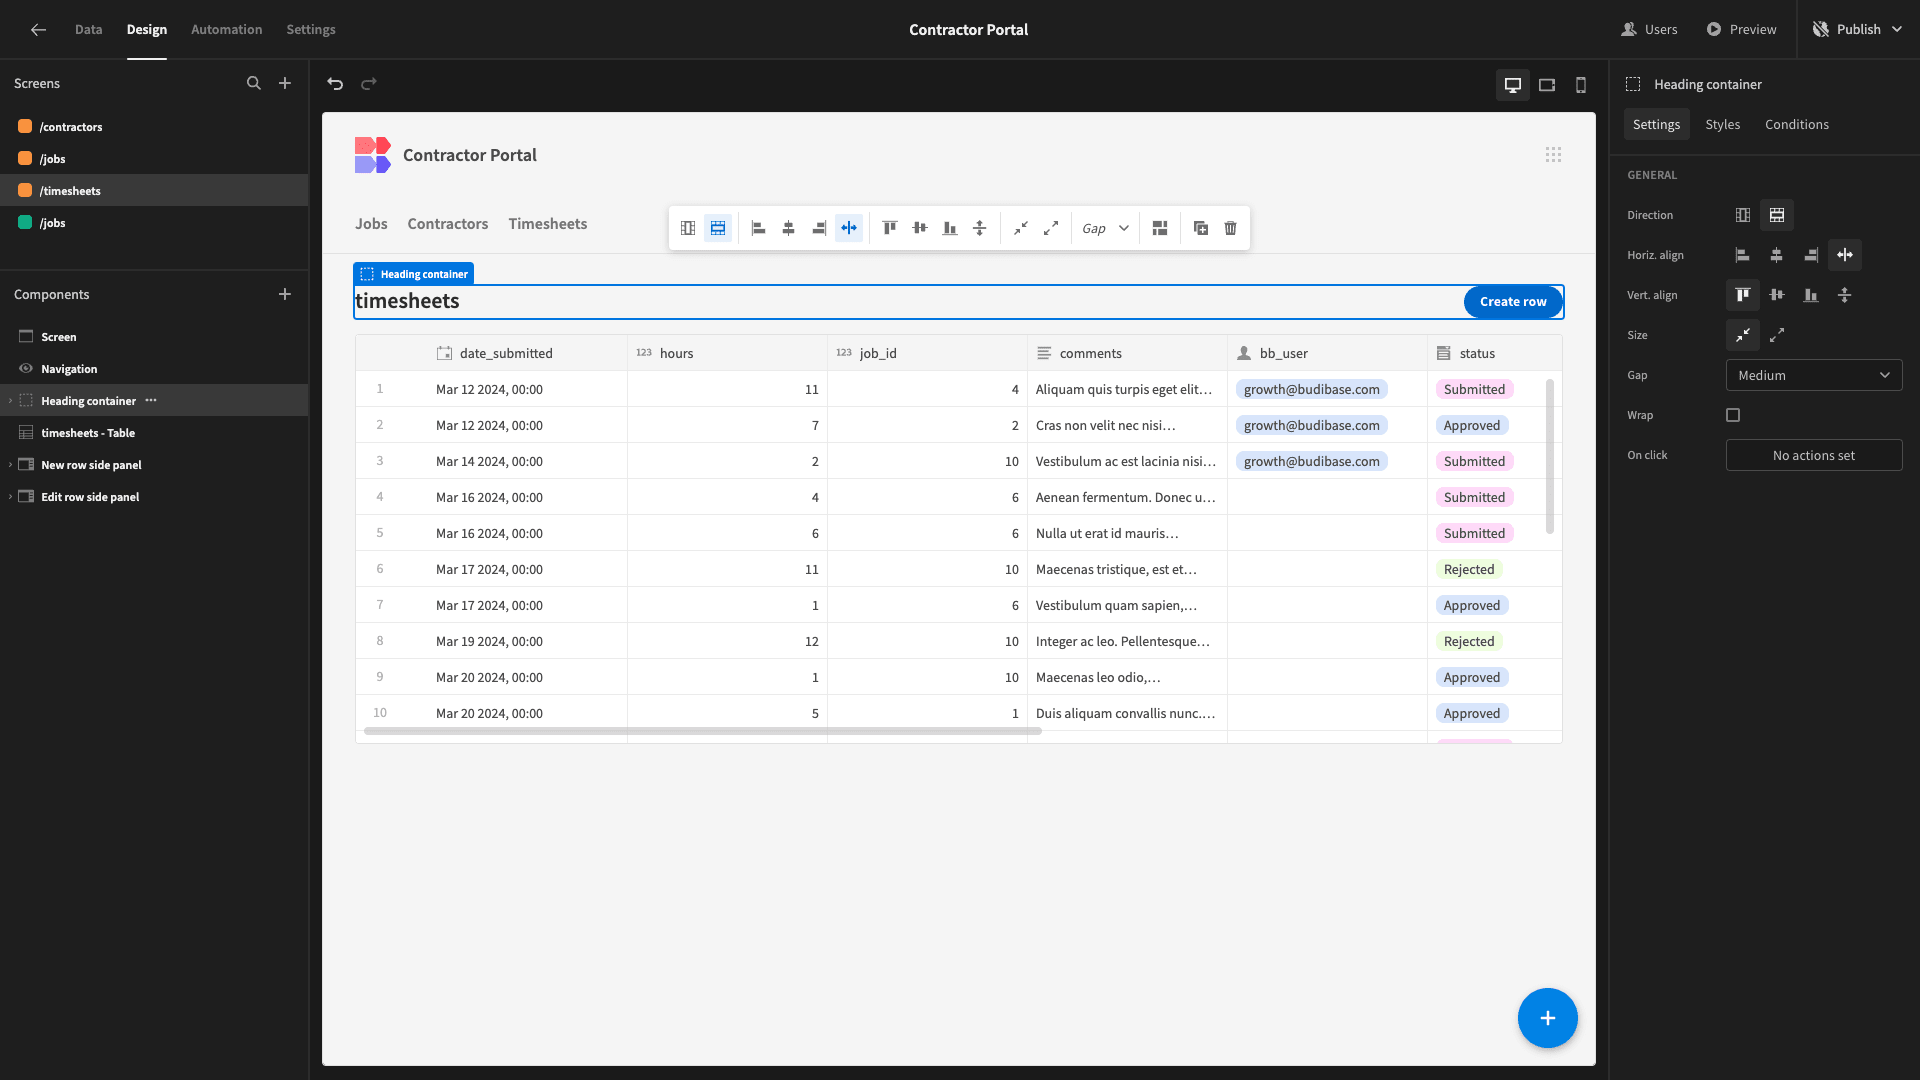Click the table vertical scrollbar
This screenshot has width=1920, height=1080.
click(x=1550, y=456)
